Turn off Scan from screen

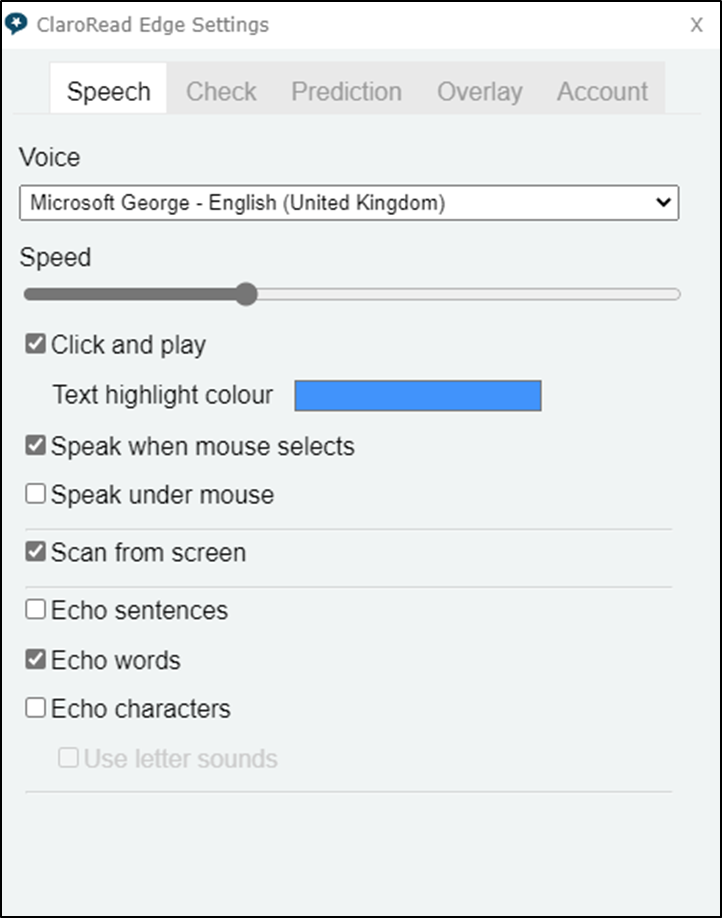(x=36, y=552)
